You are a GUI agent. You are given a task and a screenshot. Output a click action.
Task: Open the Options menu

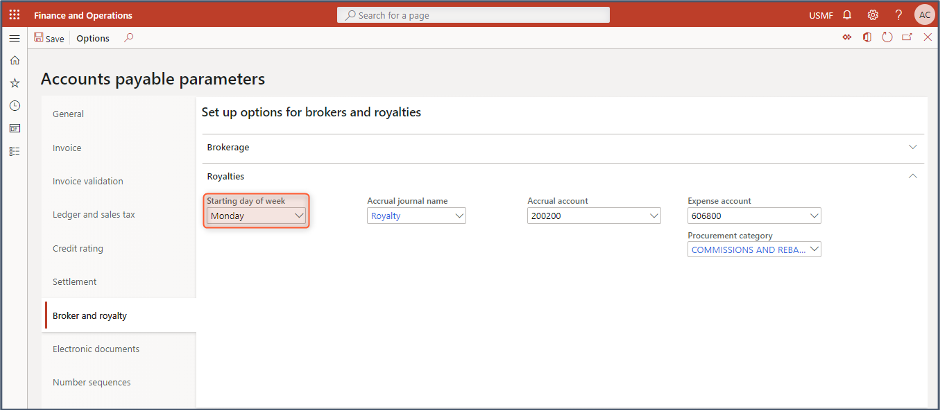pyautogui.click(x=93, y=38)
